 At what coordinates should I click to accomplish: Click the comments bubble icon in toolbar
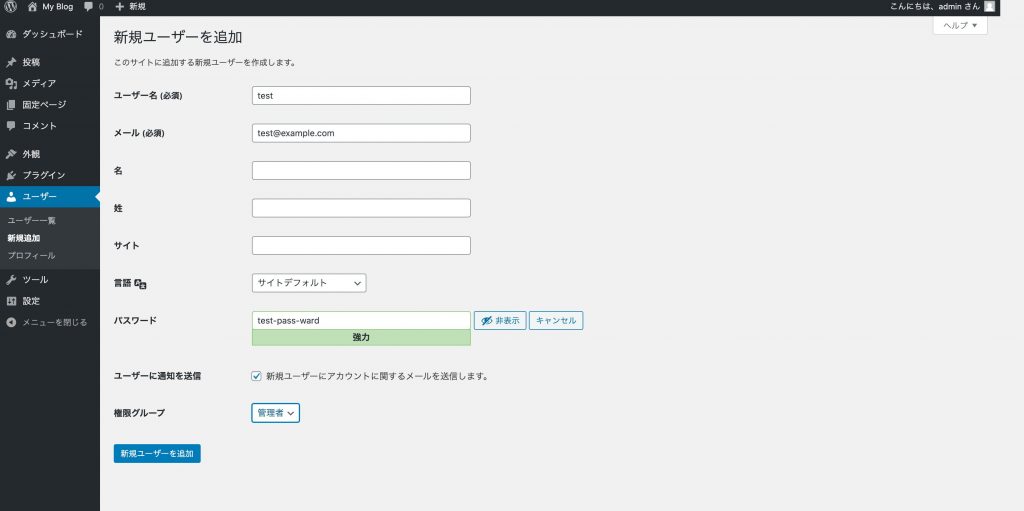tap(90, 7)
